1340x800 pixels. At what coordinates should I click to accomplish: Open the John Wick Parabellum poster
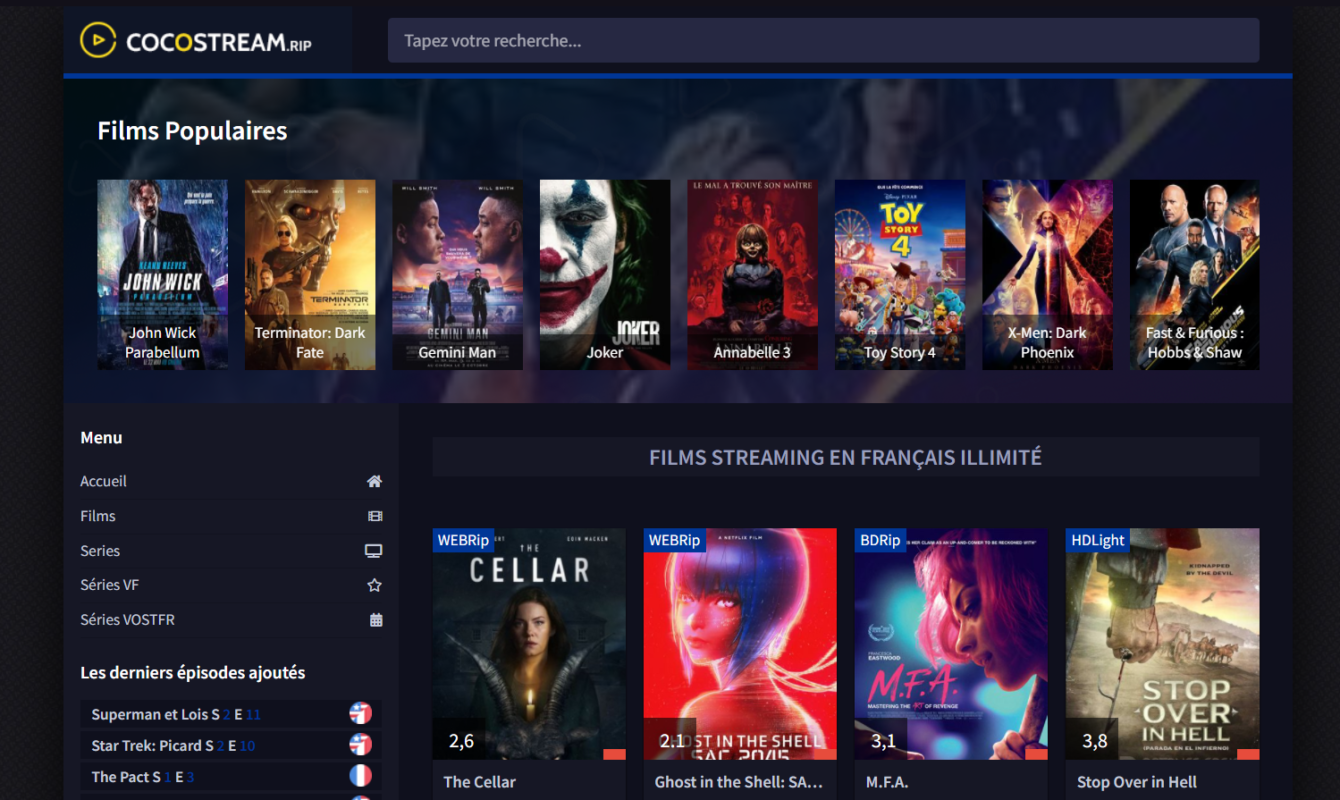162,275
